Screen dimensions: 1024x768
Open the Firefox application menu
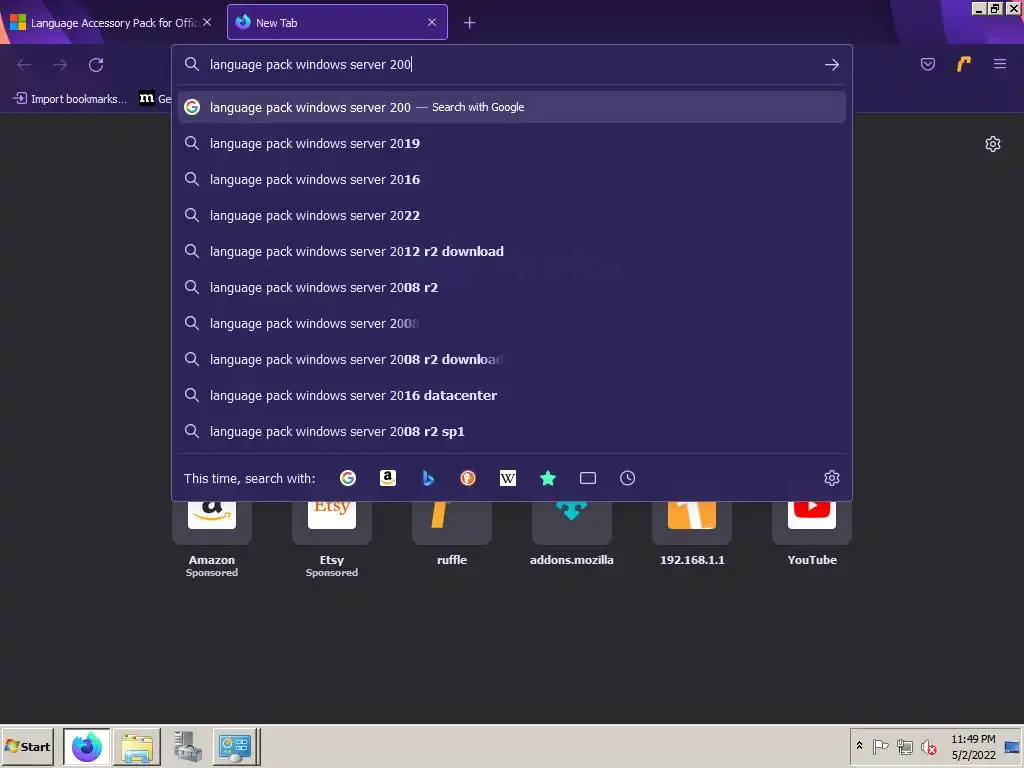tap(1000, 64)
